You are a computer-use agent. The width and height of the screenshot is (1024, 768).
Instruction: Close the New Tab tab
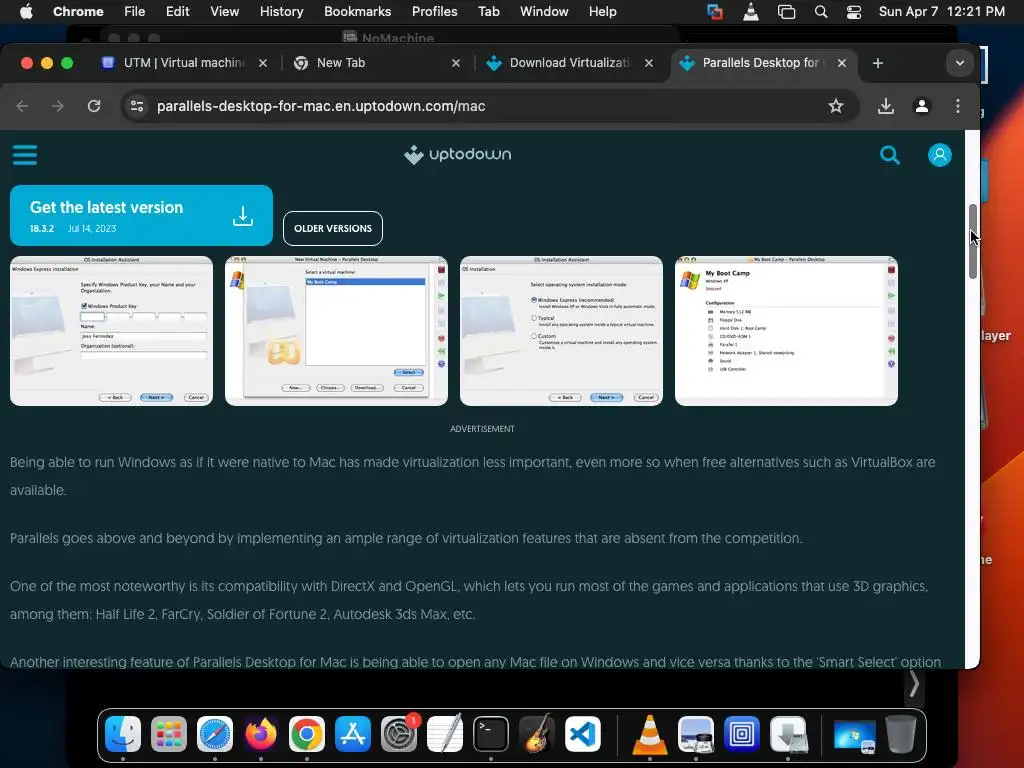tap(456, 63)
